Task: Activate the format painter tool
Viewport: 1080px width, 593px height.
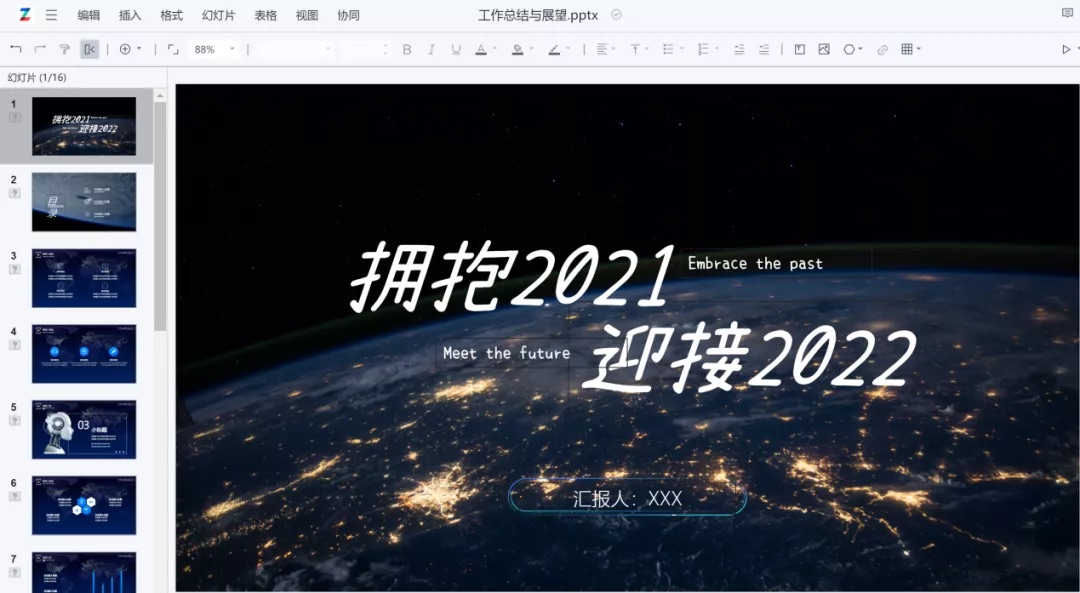Action: pos(65,49)
